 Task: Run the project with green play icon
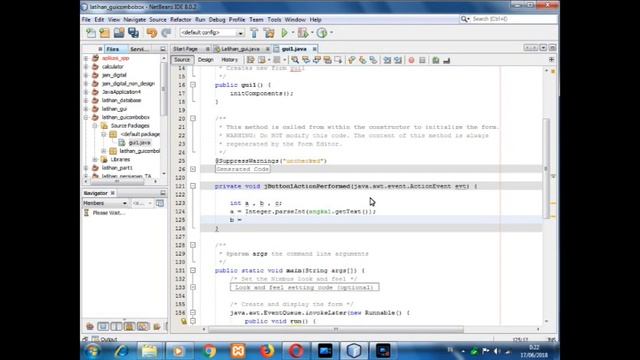(x=284, y=33)
